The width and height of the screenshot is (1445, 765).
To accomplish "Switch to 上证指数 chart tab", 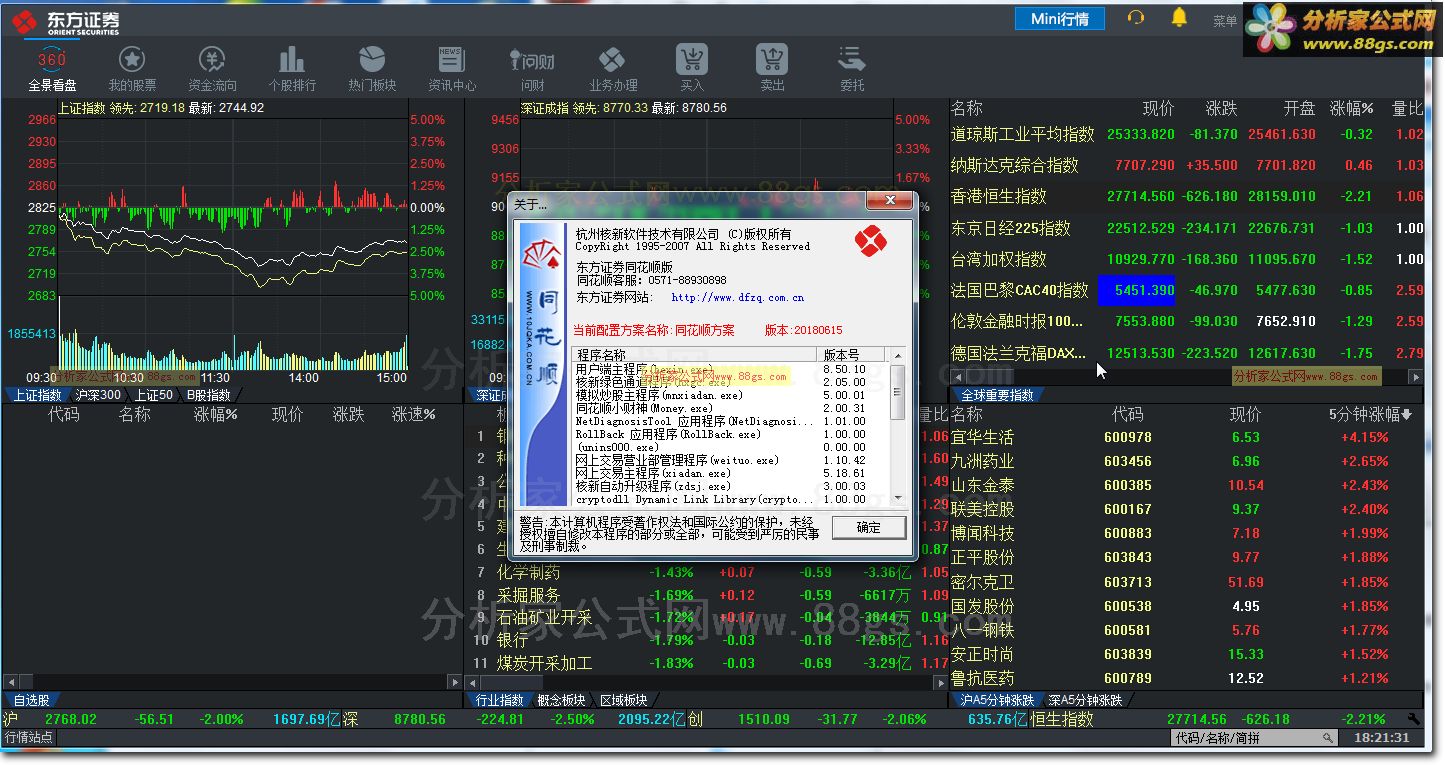I will click(x=37, y=395).
